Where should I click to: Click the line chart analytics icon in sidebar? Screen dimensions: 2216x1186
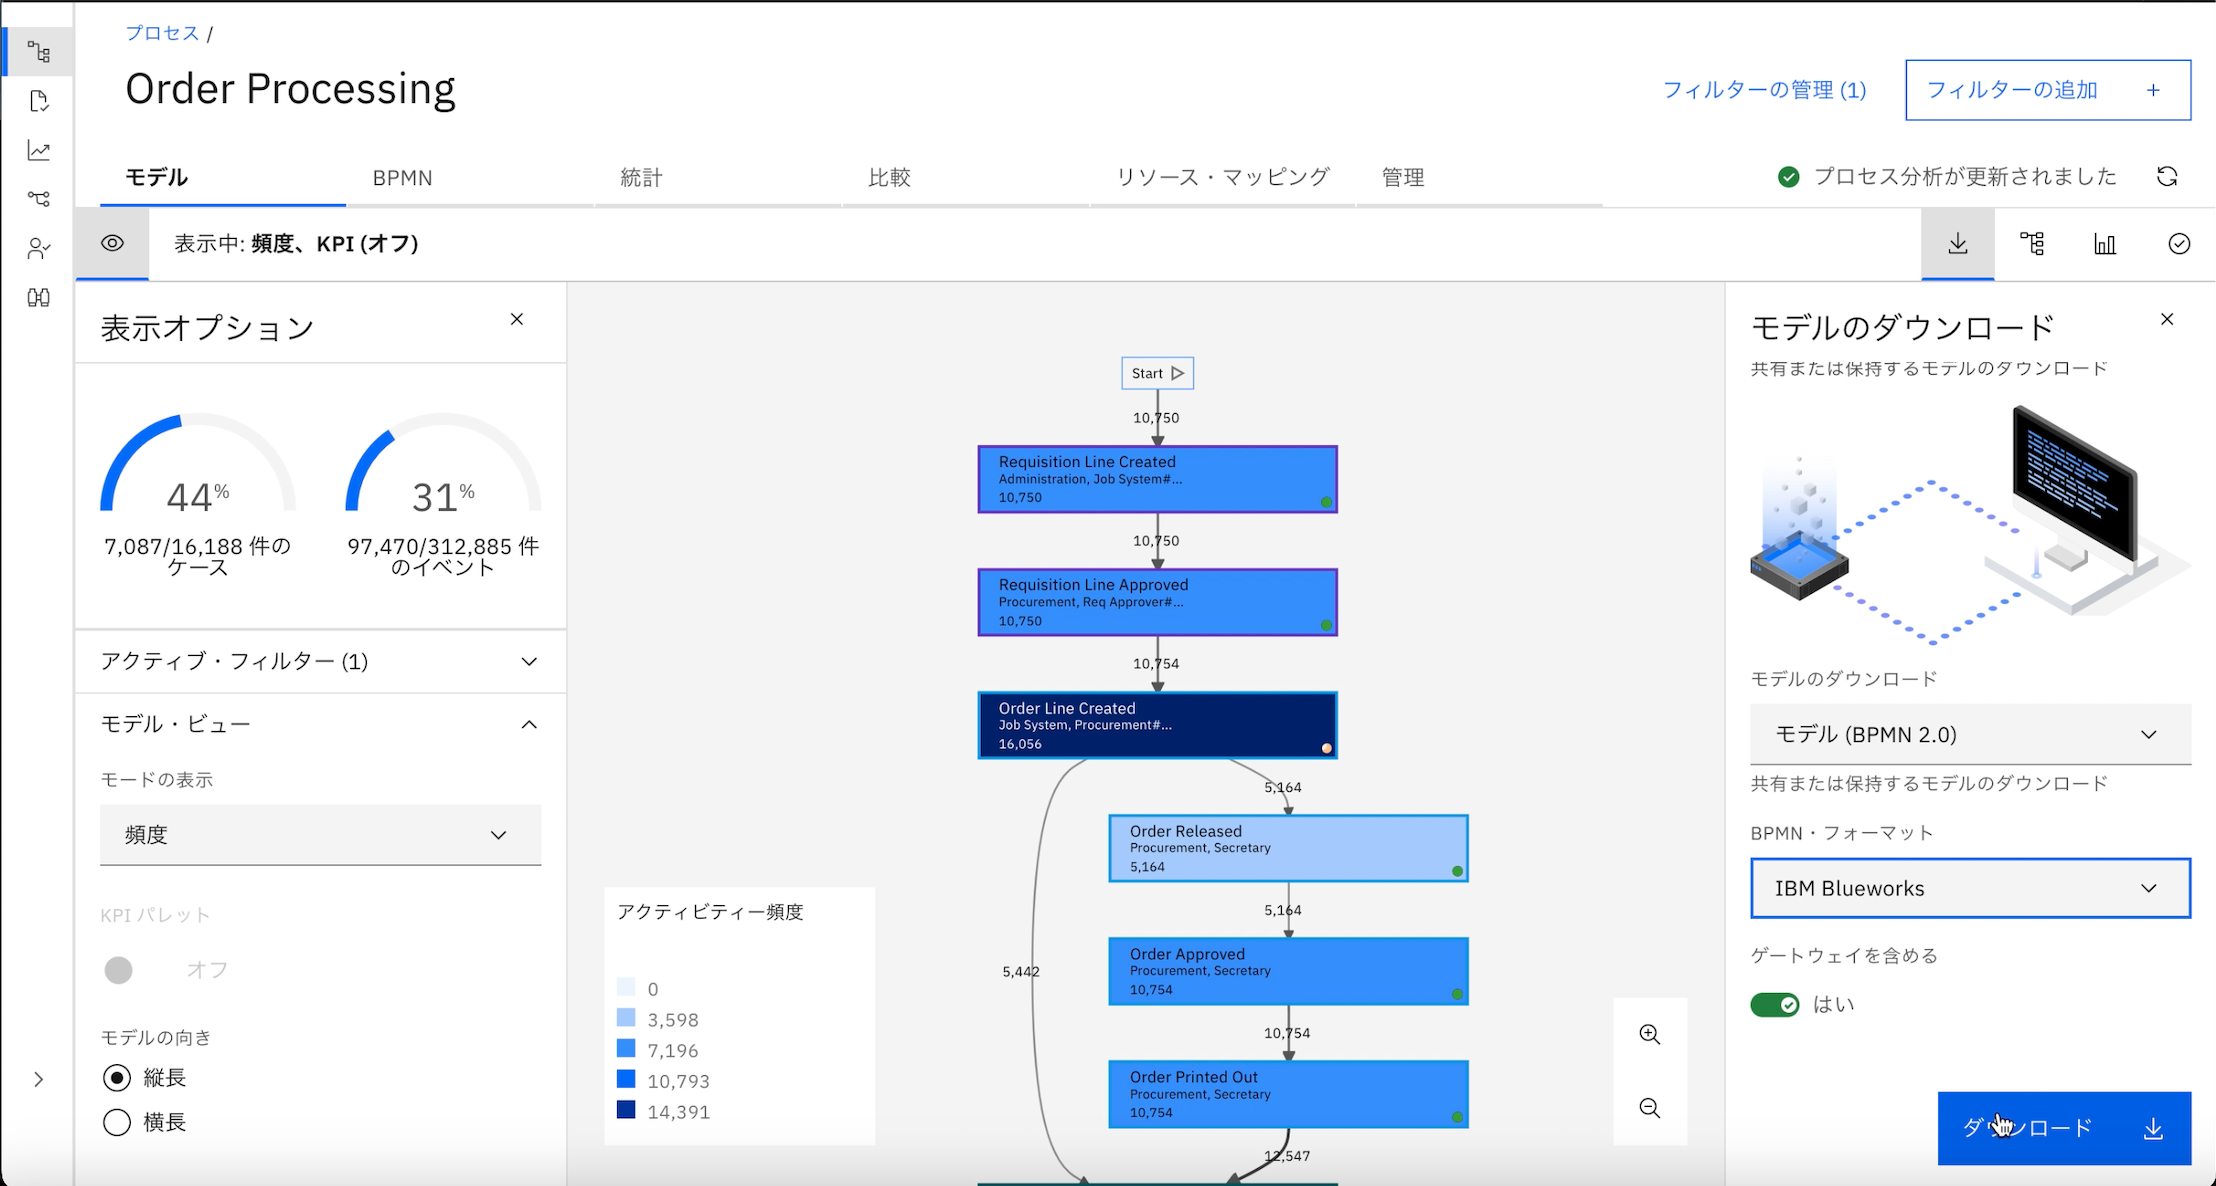pos(38,150)
